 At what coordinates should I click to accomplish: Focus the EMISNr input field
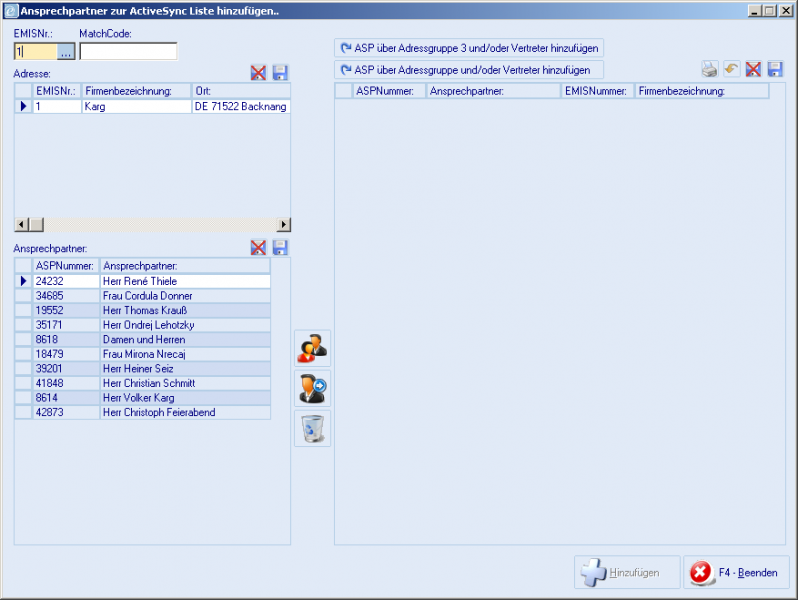36,51
